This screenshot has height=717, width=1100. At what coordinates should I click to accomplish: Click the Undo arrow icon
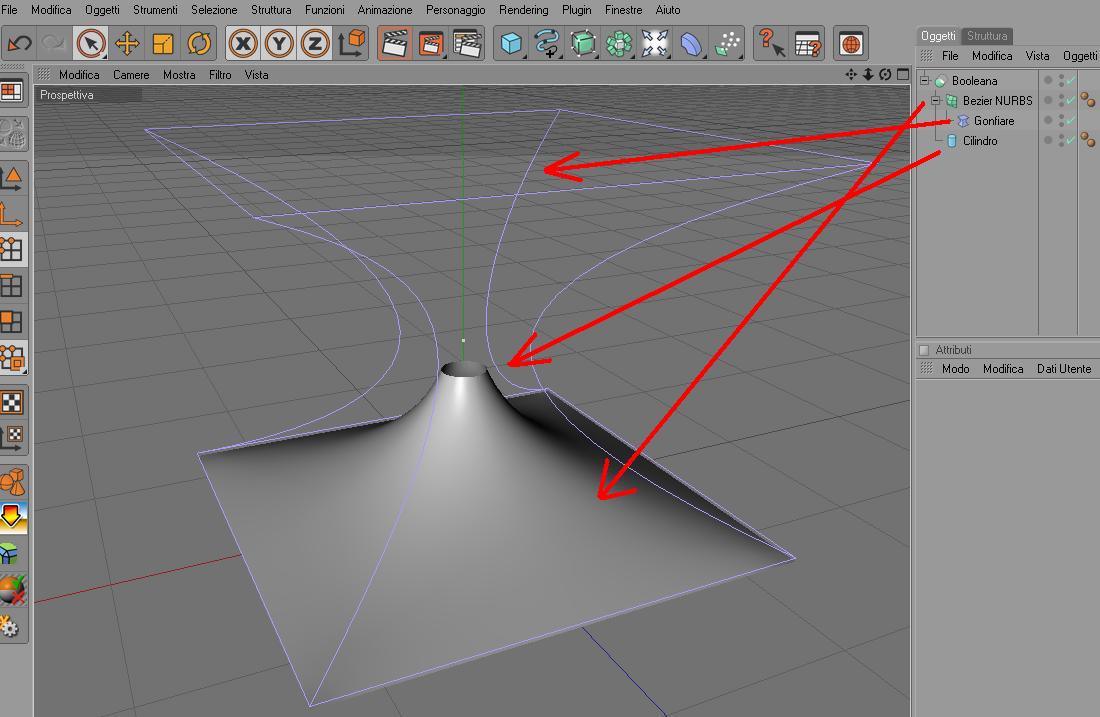click(19, 43)
